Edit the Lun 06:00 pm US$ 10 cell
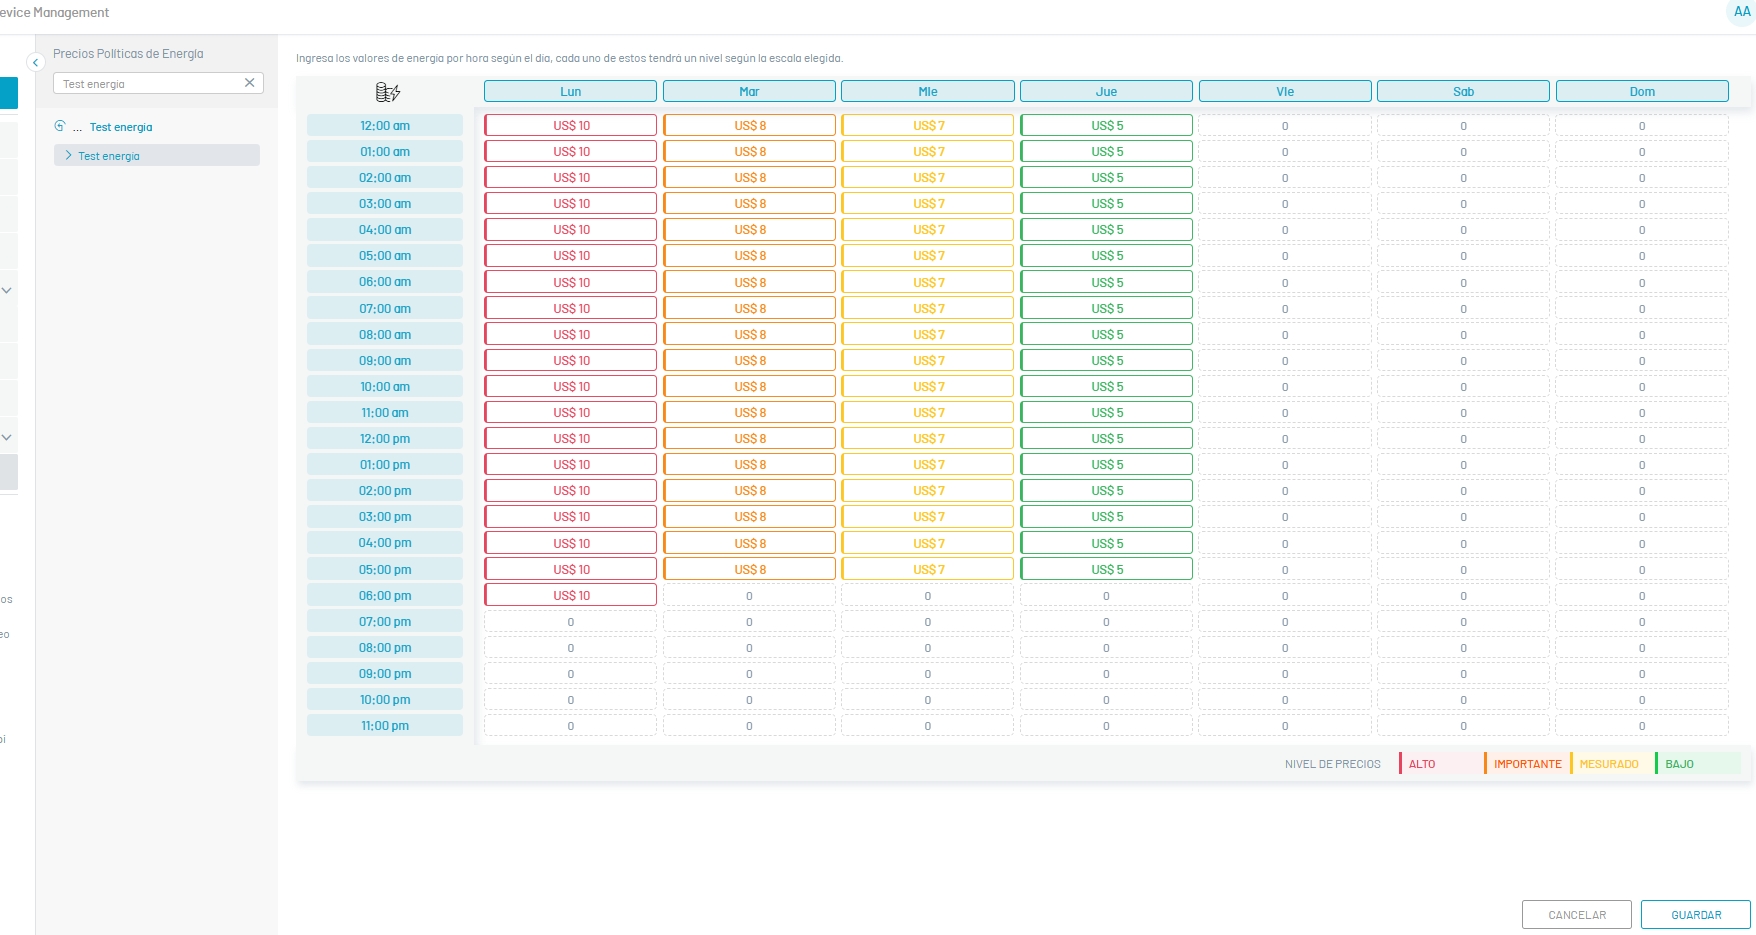Image resolution: width=1756 pixels, height=935 pixels. click(570, 595)
